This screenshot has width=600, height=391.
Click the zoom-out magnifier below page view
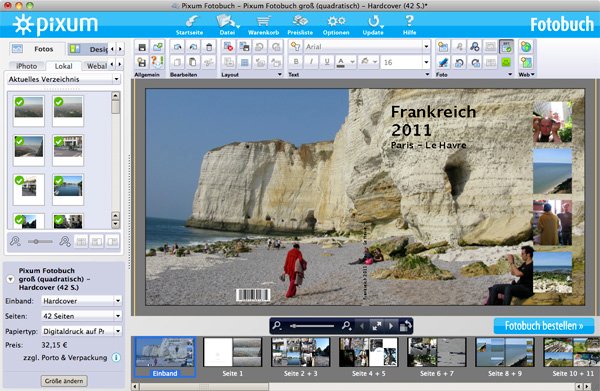coord(278,326)
